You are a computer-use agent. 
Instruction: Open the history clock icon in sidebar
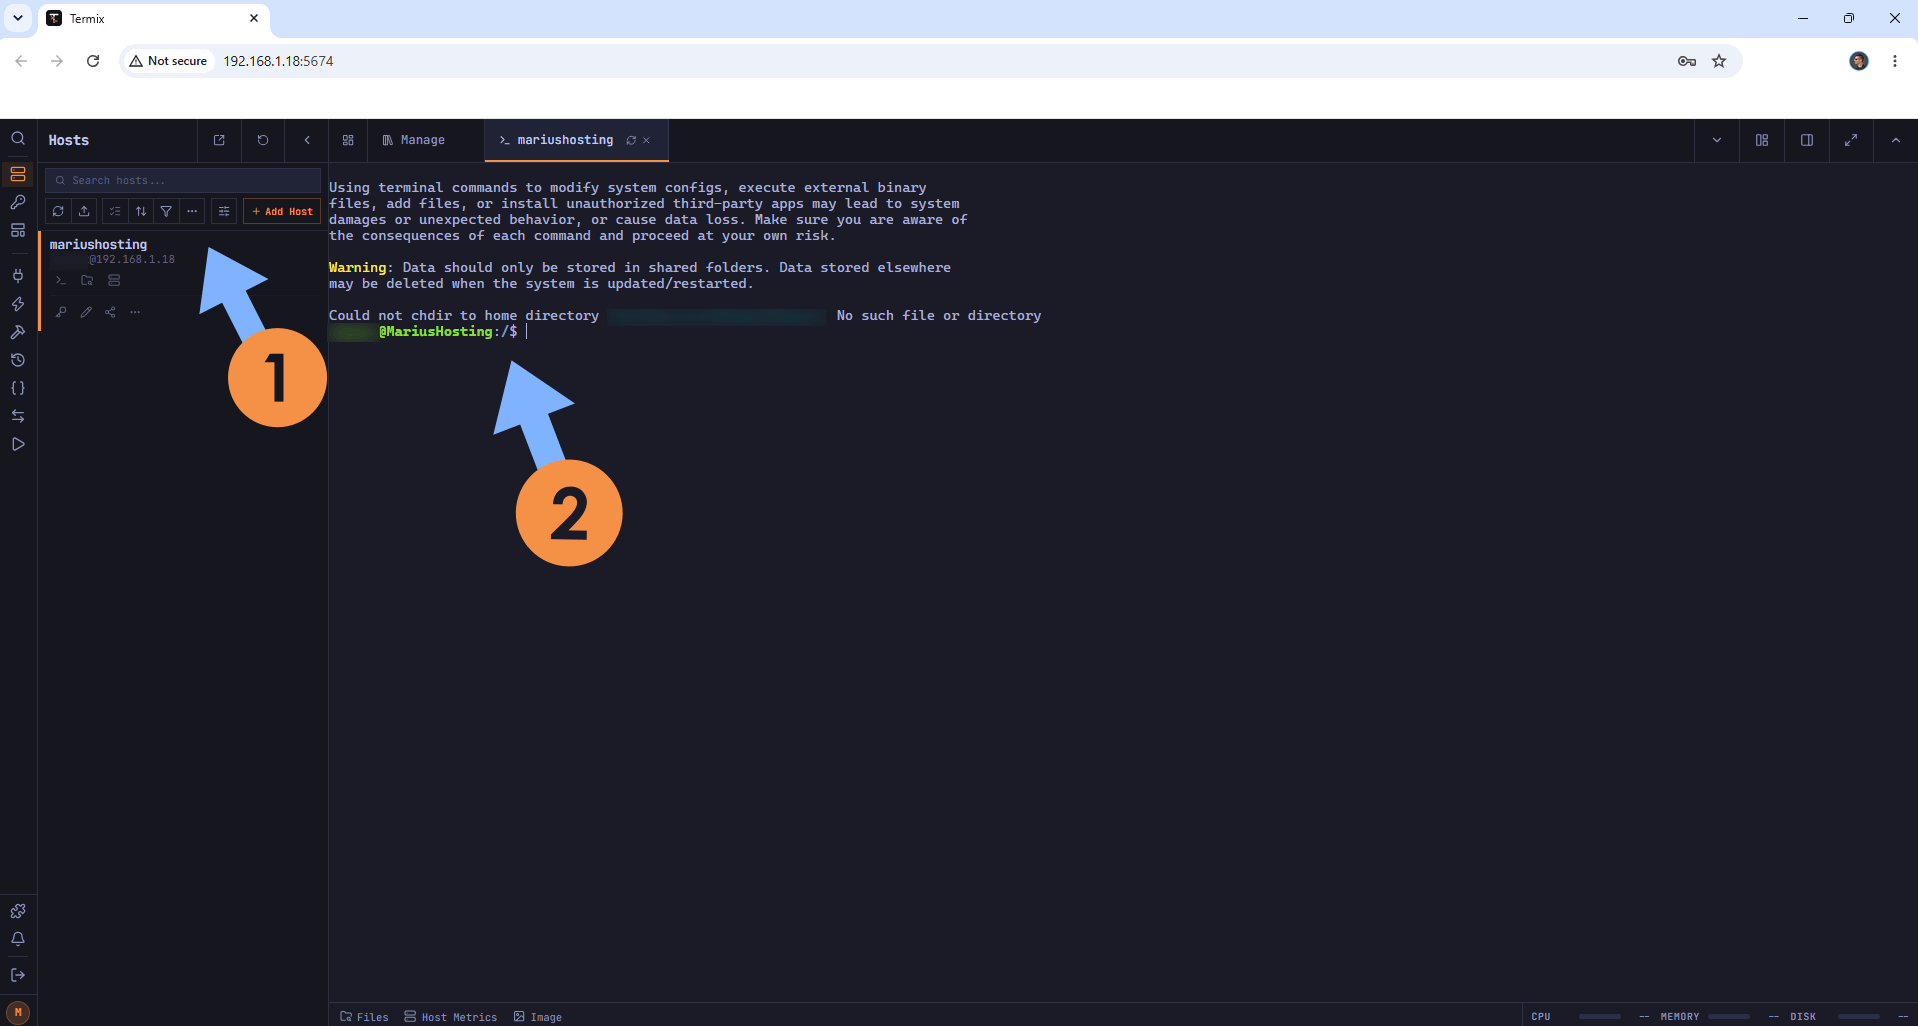click(x=18, y=360)
